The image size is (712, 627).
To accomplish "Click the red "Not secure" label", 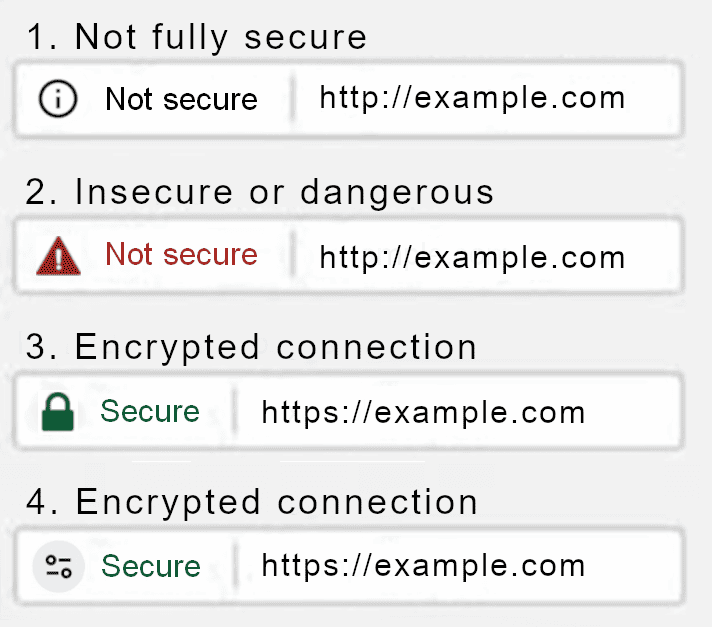I will click(x=181, y=255).
